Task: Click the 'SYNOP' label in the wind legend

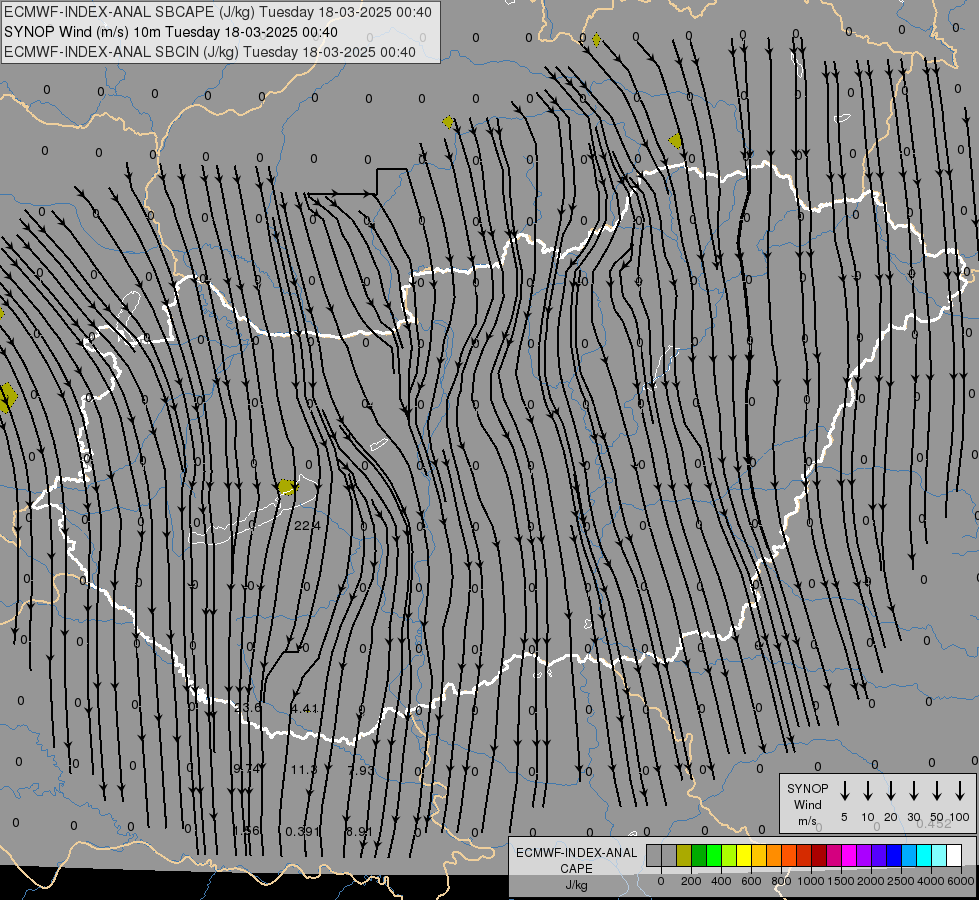Action: tap(807, 788)
